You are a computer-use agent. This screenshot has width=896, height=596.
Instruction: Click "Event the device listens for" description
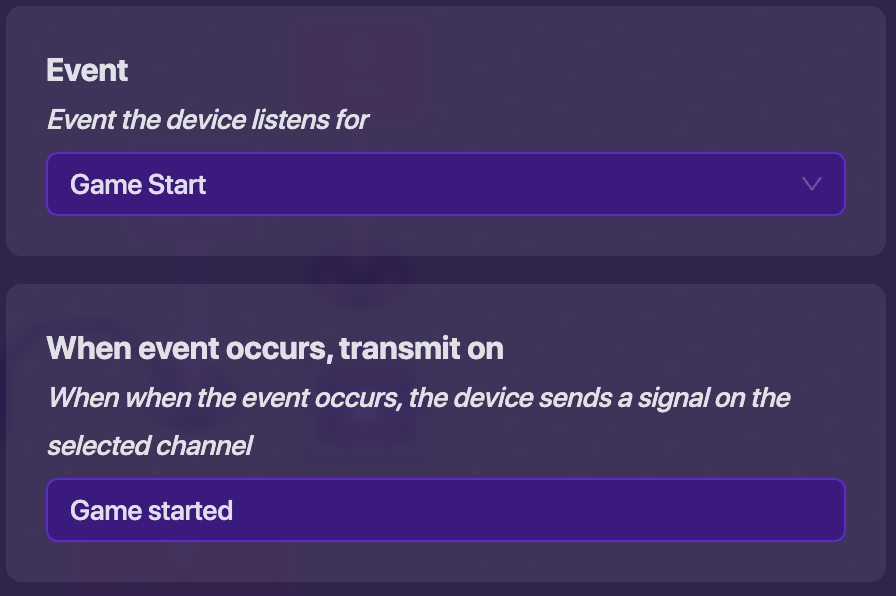[x=208, y=120]
